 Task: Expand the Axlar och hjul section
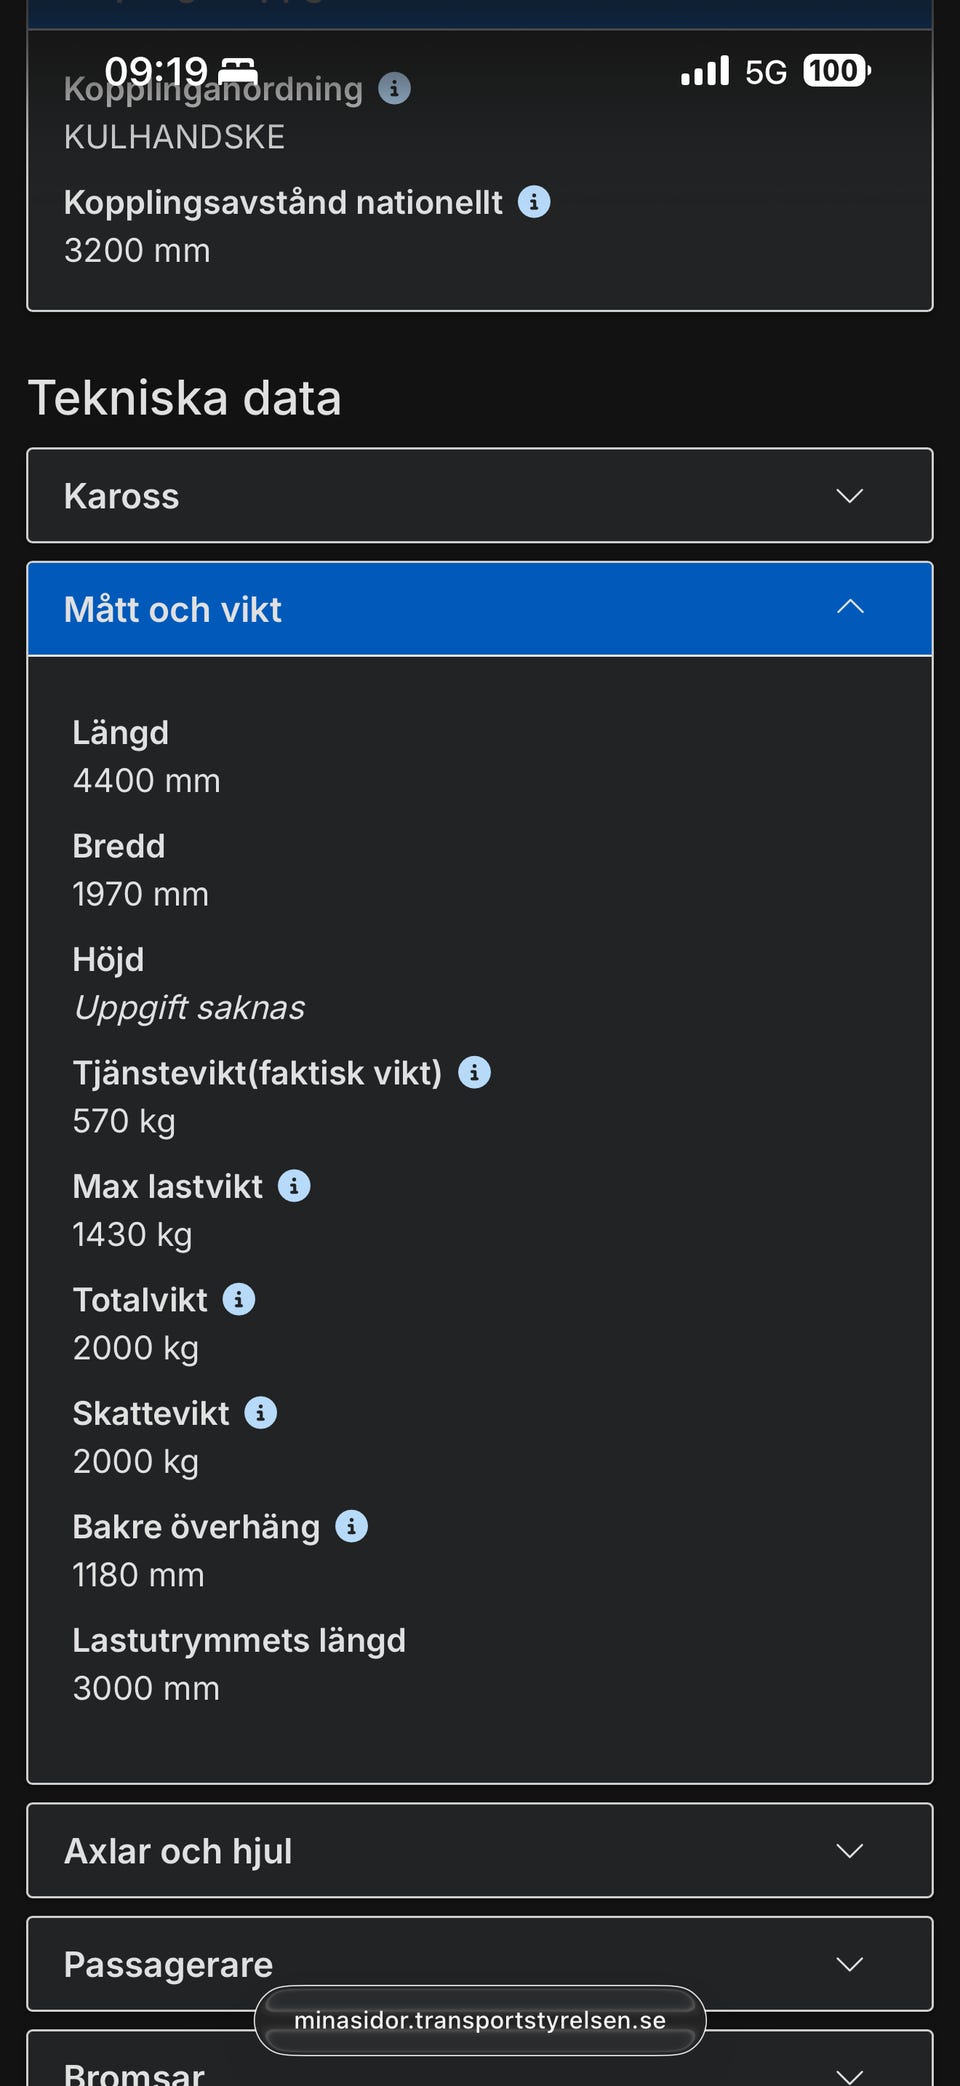480,1851
